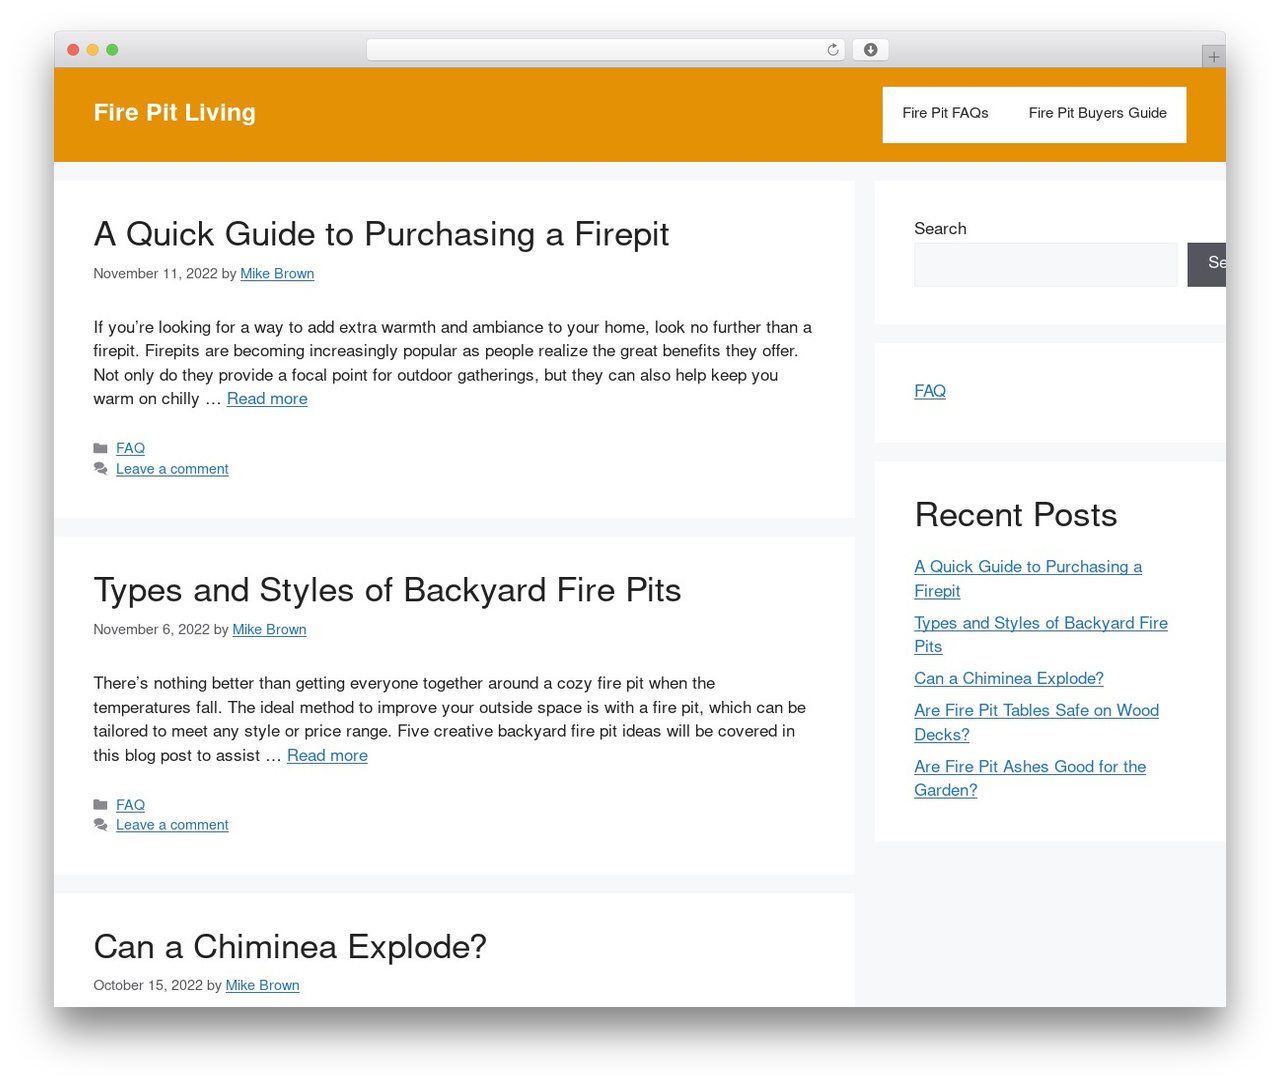
Task: Open the 'Can a Chiminea Explode?' post headline
Action: [290, 946]
